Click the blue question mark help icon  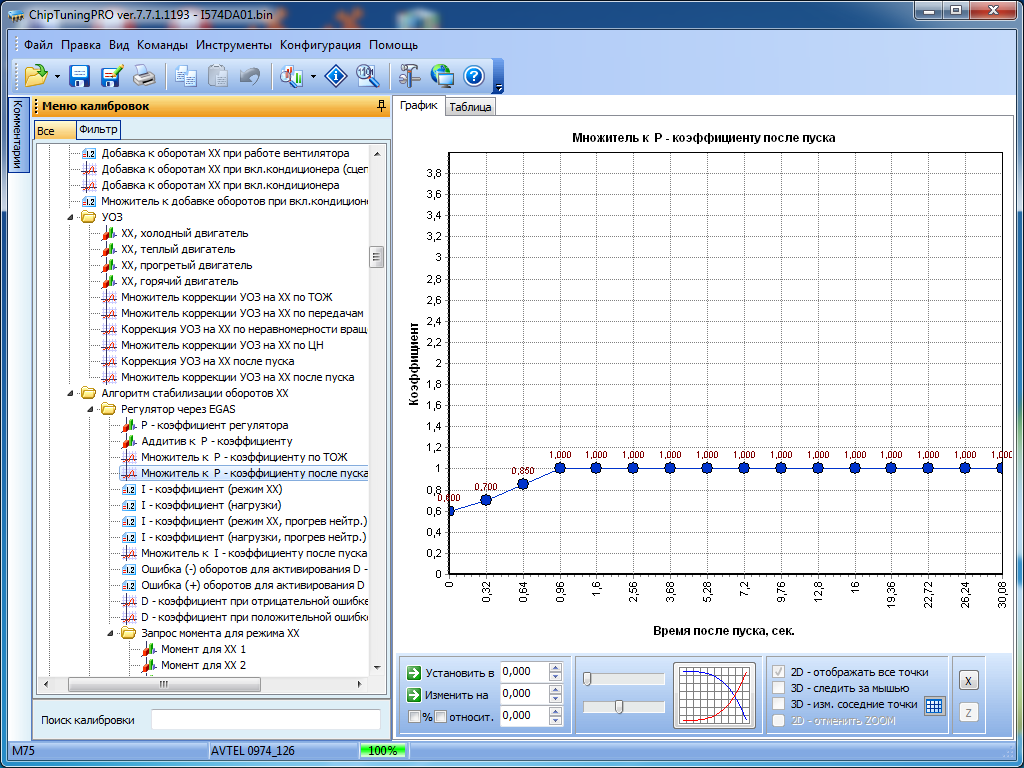(x=474, y=75)
